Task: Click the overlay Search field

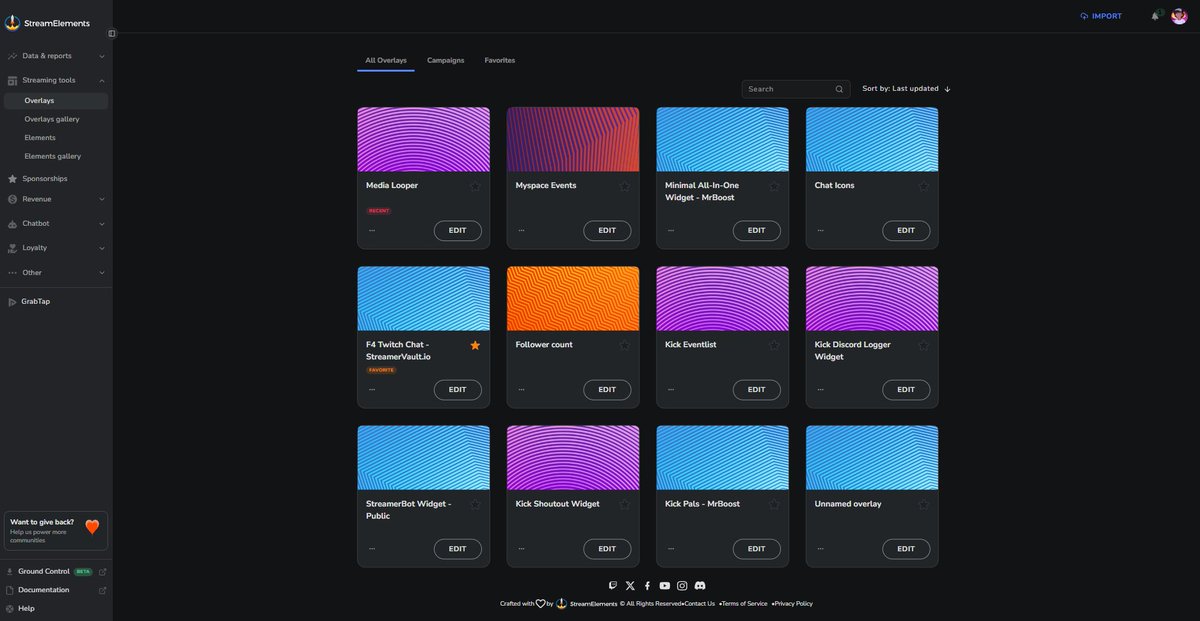Action: point(796,89)
